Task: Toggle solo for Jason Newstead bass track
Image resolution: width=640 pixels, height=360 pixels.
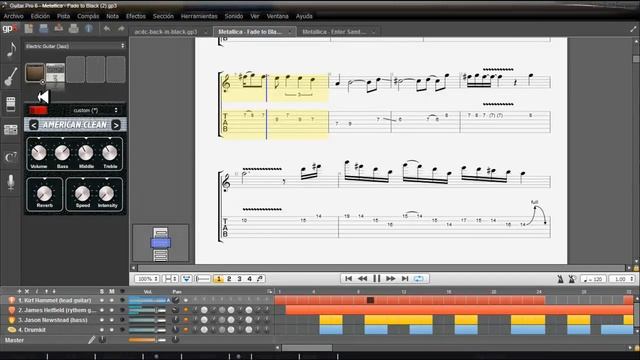Action: coord(102,320)
